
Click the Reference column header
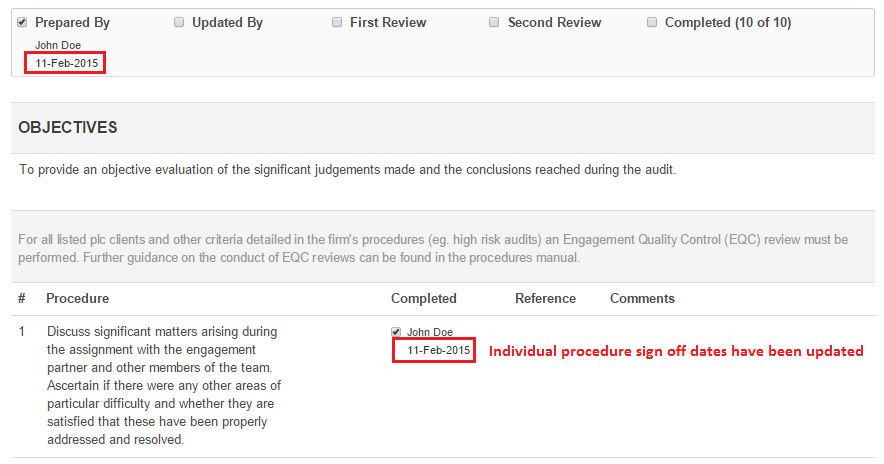coord(545,298)
